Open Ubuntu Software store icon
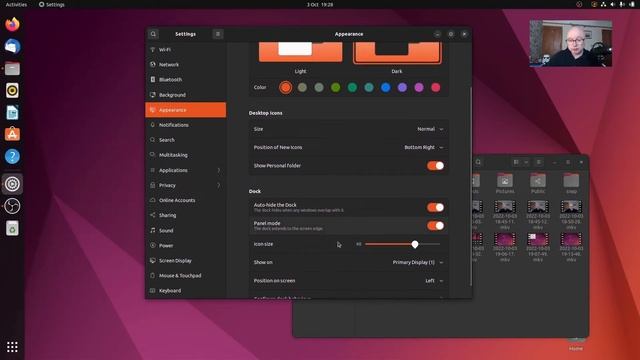The image size is (640, 360). [12, 134]
